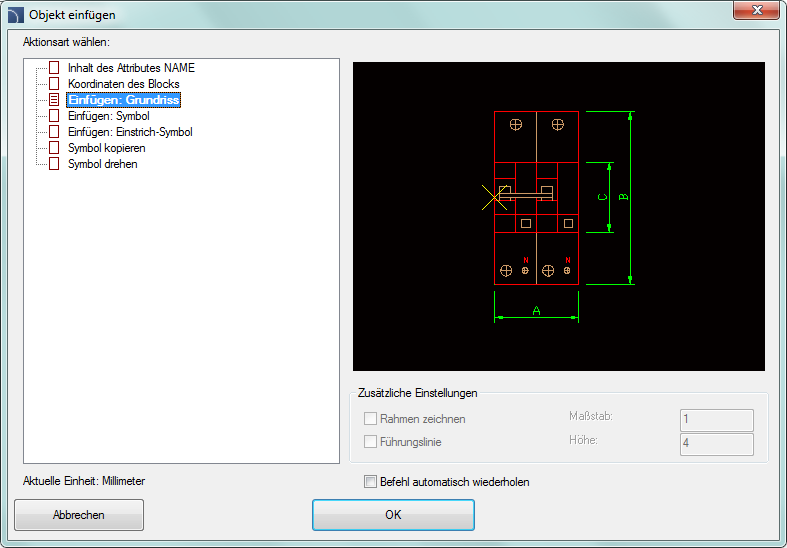Click icon beside 'Inhalt des Attributes NAME'

point(54,68)
